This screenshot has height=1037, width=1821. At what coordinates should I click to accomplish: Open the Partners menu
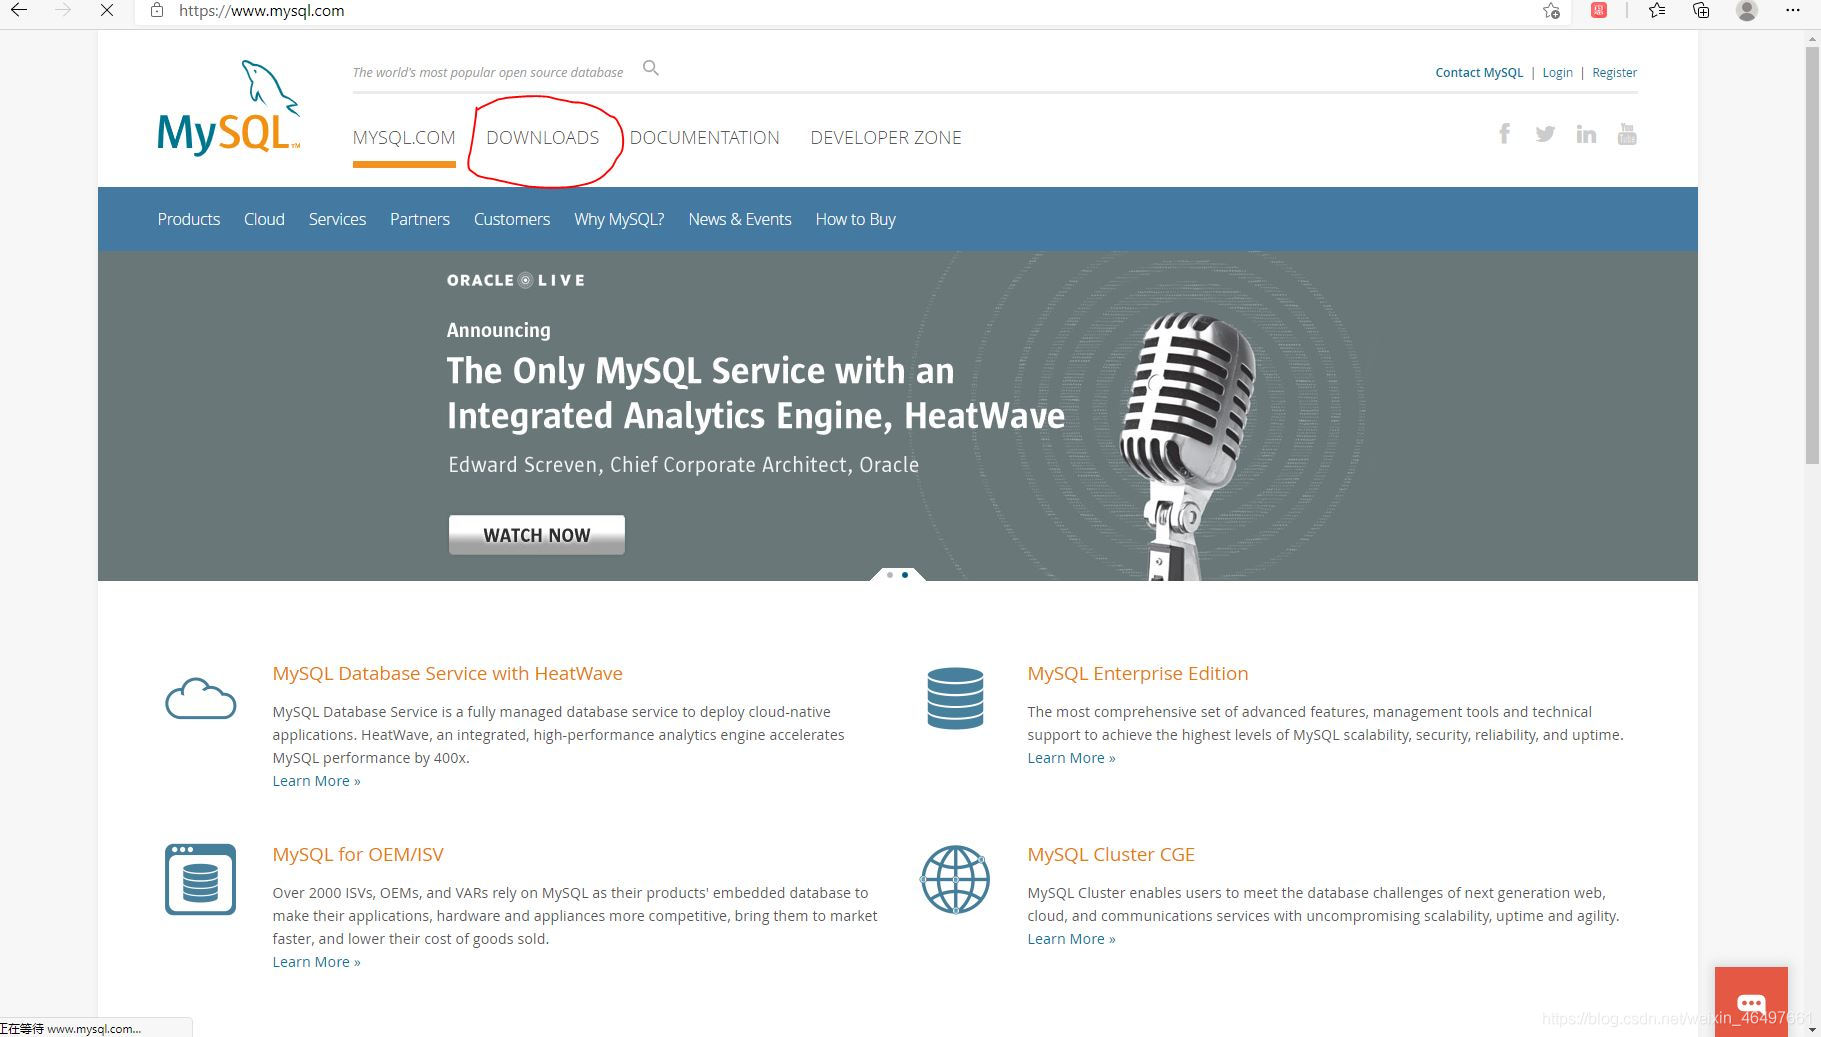420,219
